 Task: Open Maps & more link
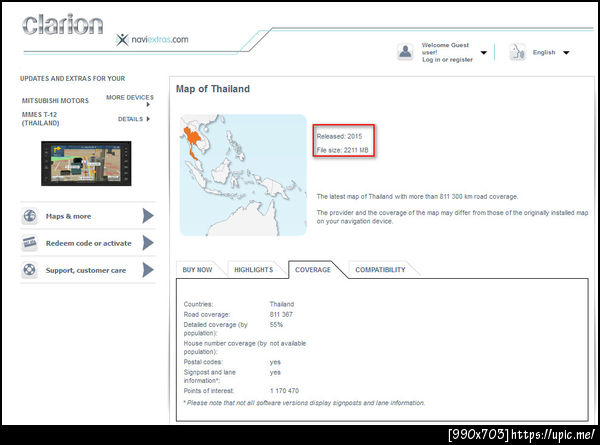pos(68,216)
